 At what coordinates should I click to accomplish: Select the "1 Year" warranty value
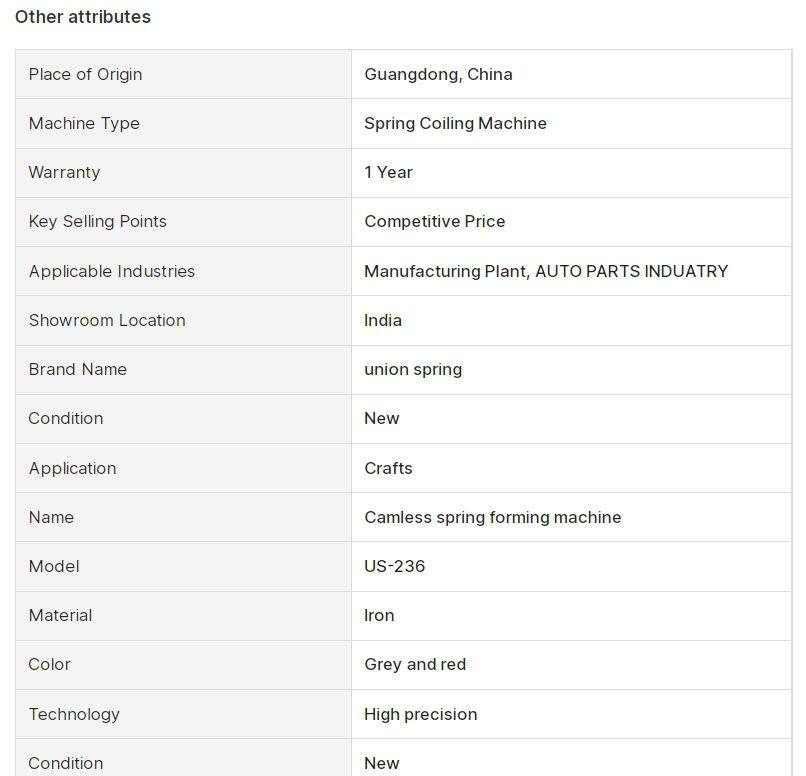(388, 172)
